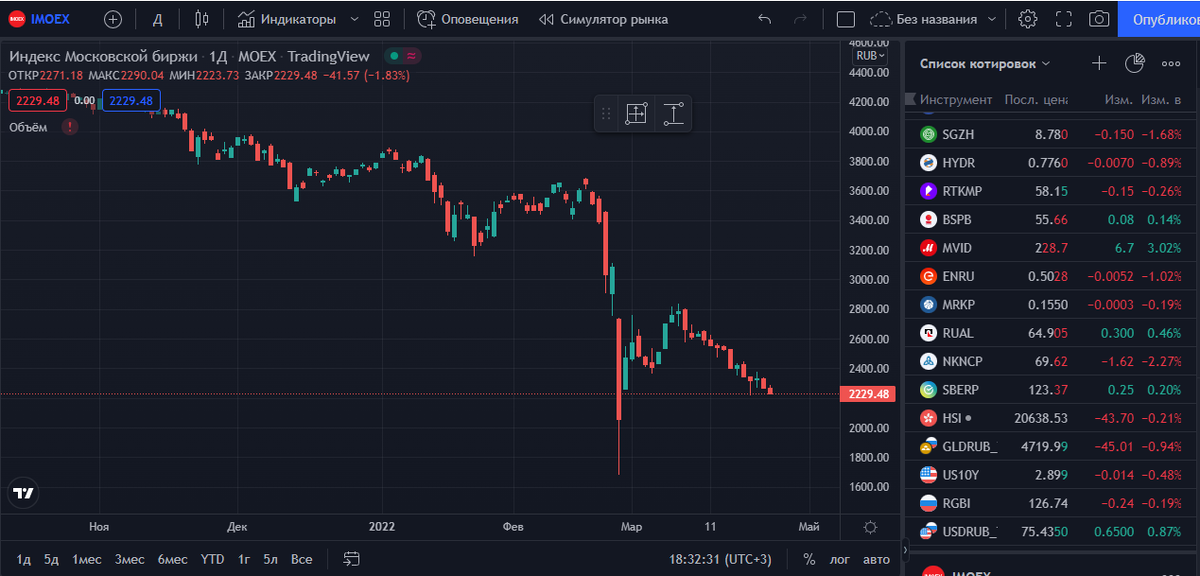
Task: Create an alert with Оповещения
Action: (468, 19)
